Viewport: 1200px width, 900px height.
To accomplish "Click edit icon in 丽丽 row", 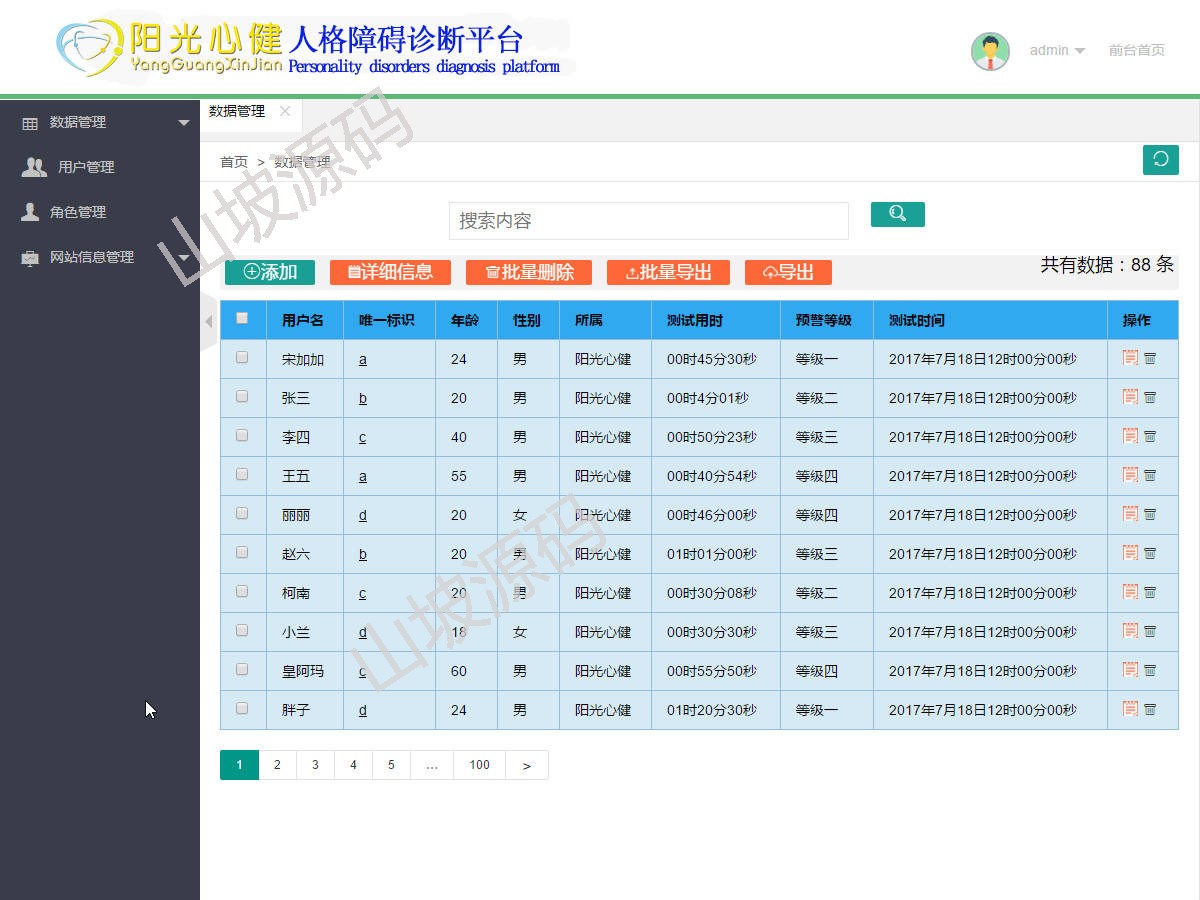I will coord(1130,514).
